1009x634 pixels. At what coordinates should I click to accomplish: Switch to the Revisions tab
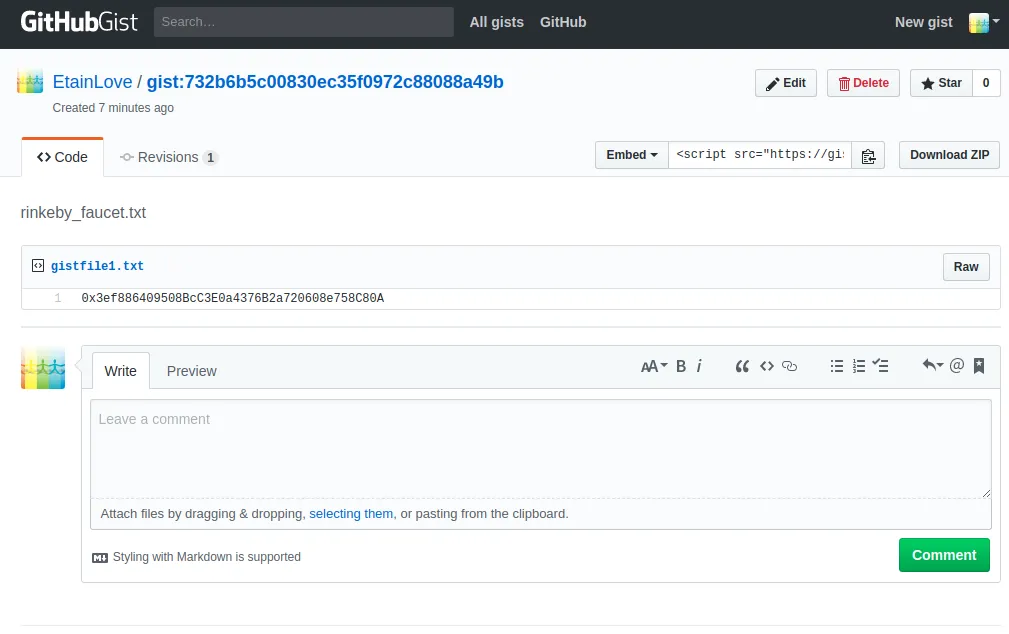coord(169,157)
